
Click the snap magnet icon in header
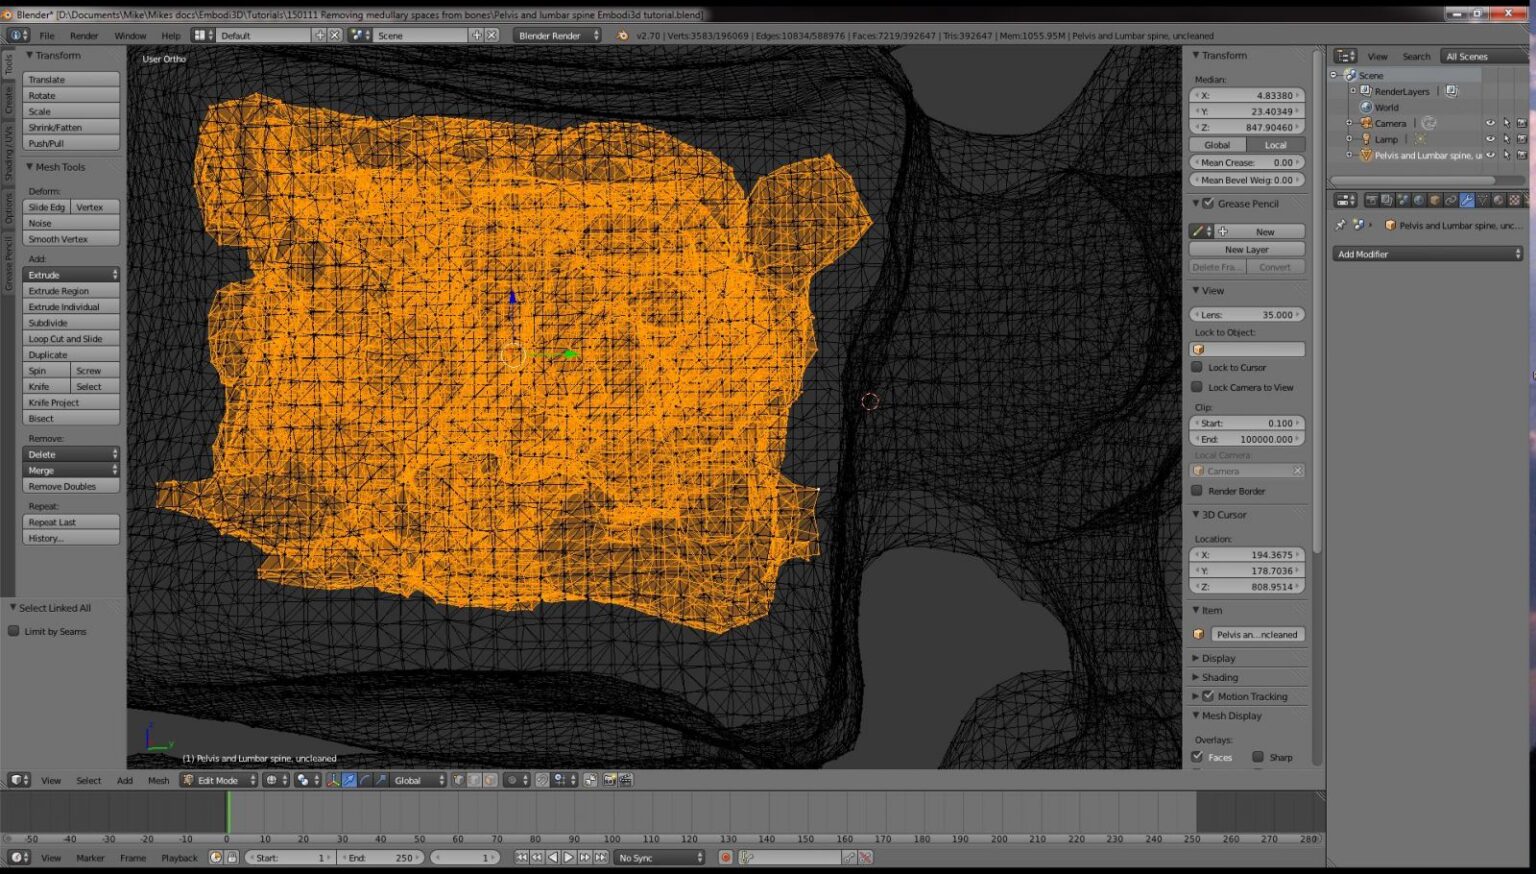[x=543, y=780]
